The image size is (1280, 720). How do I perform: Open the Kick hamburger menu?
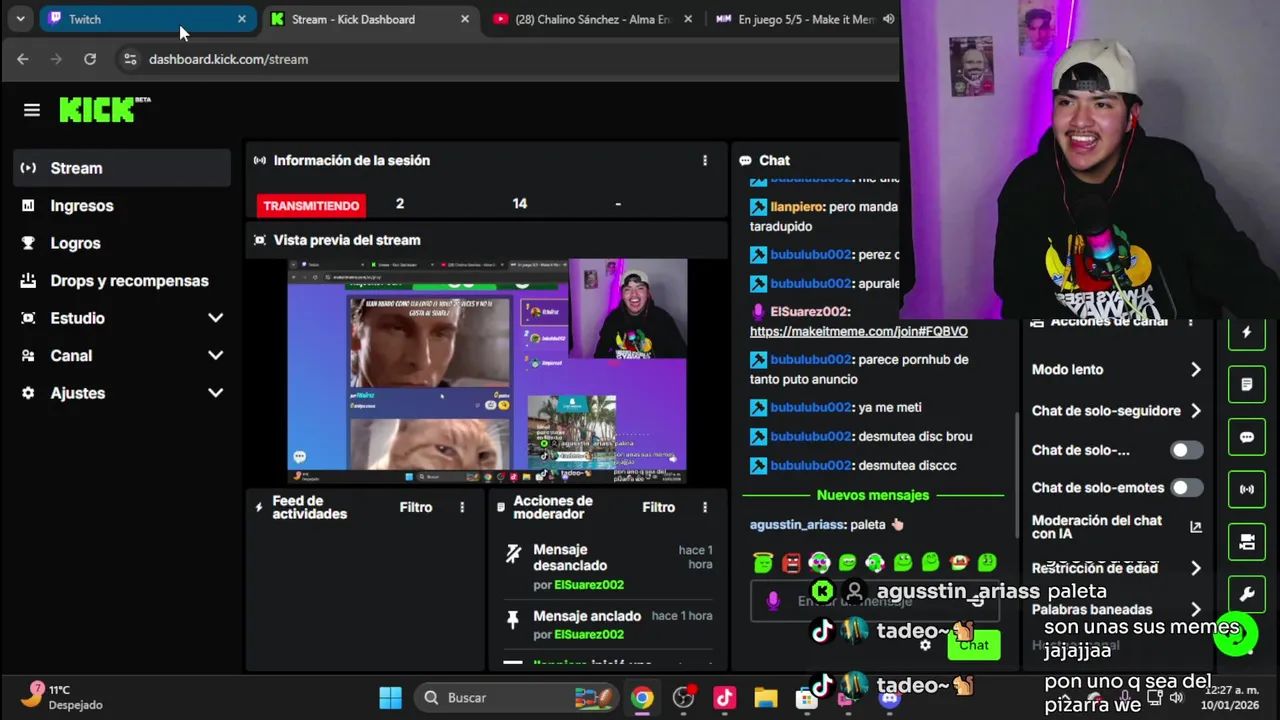(32, 110)
